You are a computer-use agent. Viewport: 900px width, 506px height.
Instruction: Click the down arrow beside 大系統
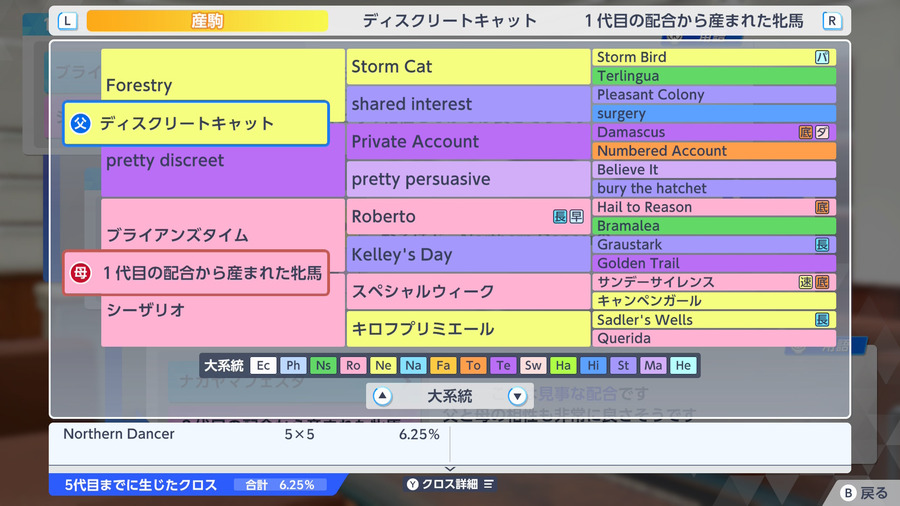pos(517,396)
